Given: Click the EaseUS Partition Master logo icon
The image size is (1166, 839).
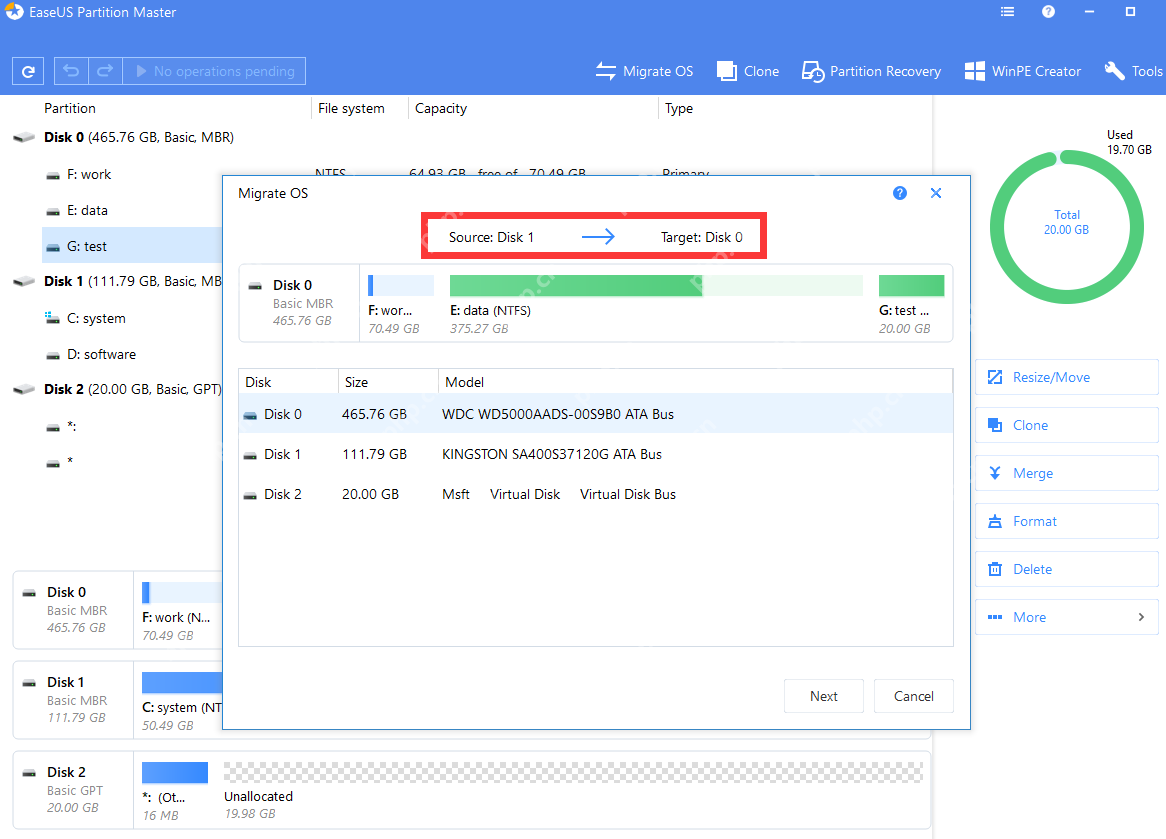Looking at the screenshot, I should coord(14,12).
